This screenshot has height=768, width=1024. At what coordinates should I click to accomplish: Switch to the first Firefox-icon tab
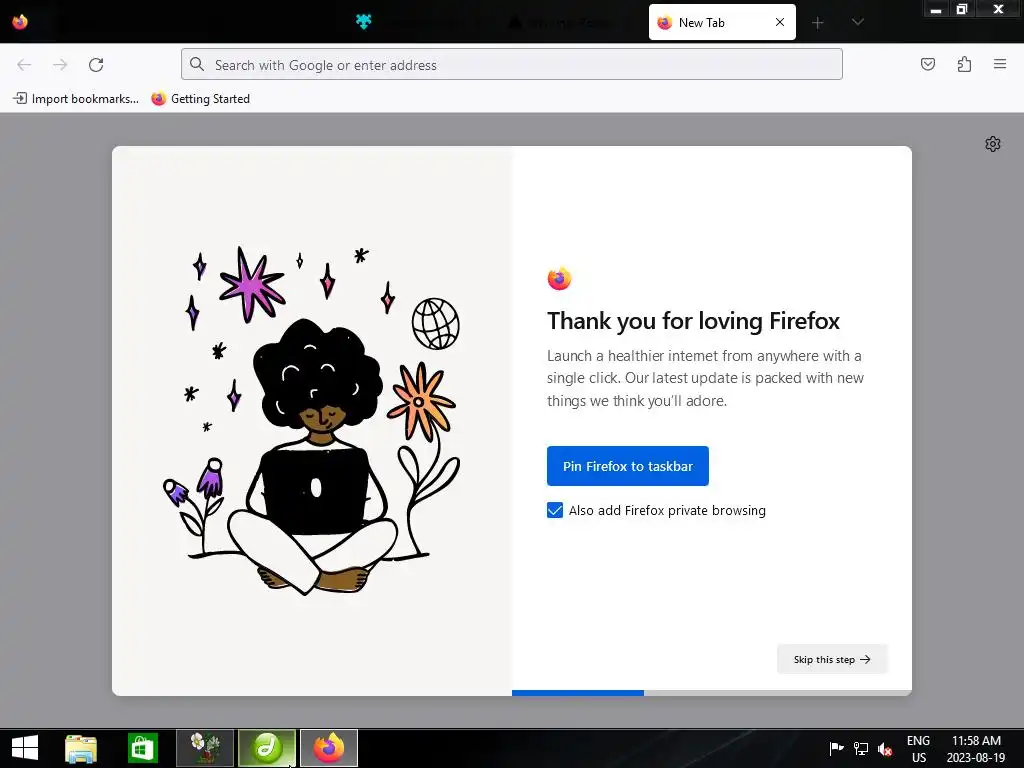[20, 22]
